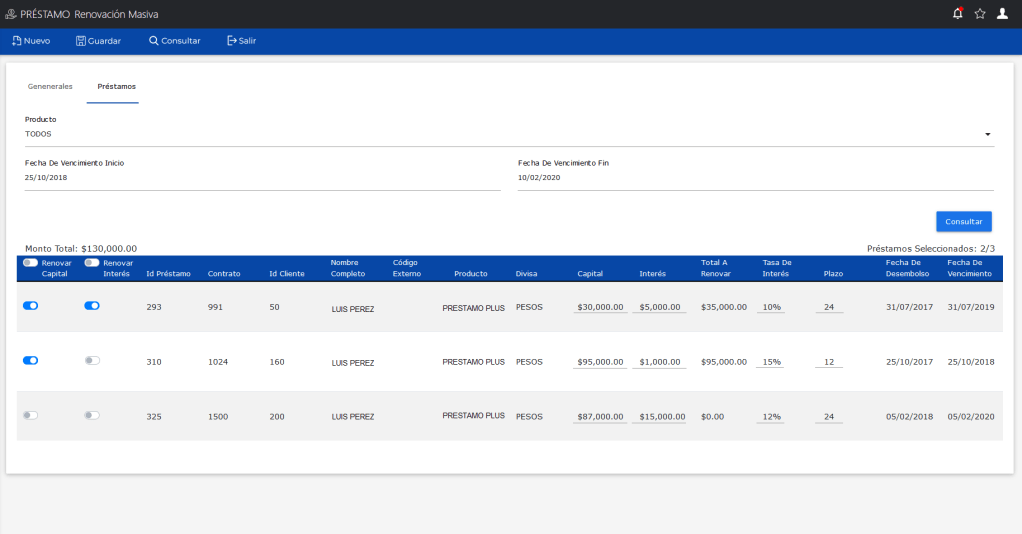Enable Renovar Interés for loan 310
Image resolution: width=1022 pixels, height=534 pixels.
(x=92, y=360)
